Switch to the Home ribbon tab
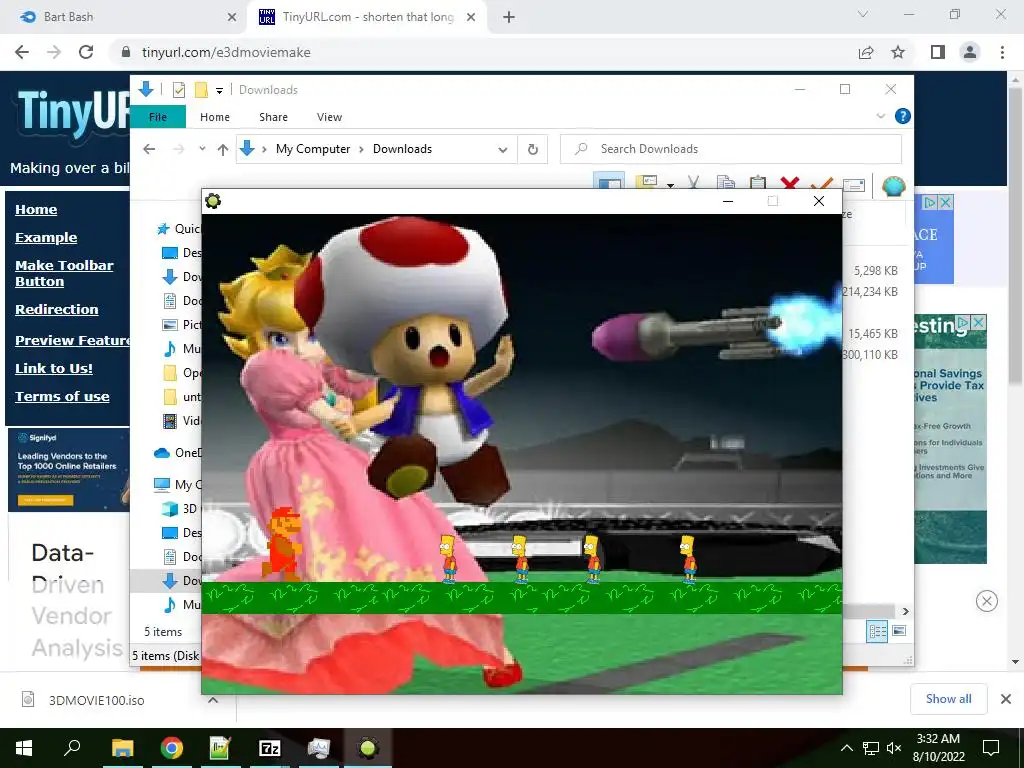The width and height of the screenshot is (1024, 768). click(x=215, y=117)
